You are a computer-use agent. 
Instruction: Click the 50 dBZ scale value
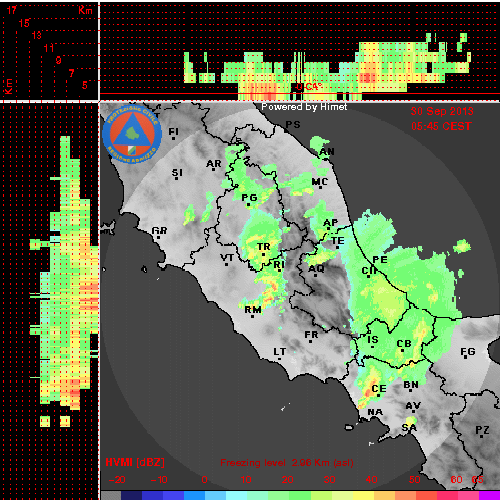pyautogui.click(x=414, y=480)
